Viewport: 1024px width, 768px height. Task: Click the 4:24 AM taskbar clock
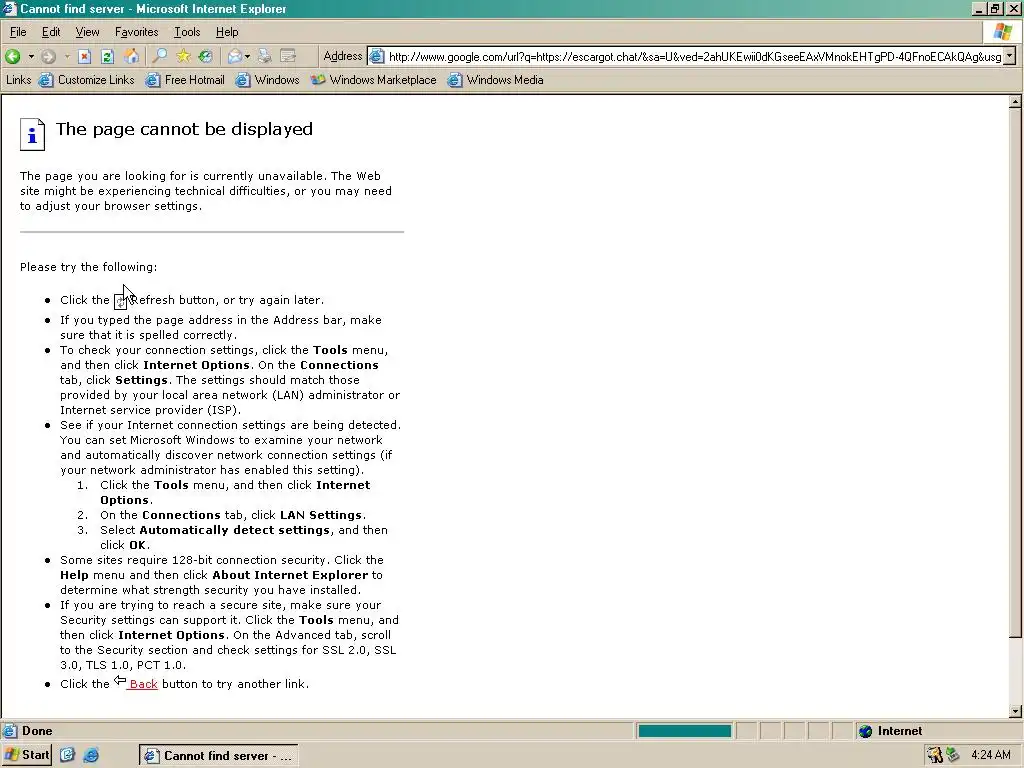991,755
